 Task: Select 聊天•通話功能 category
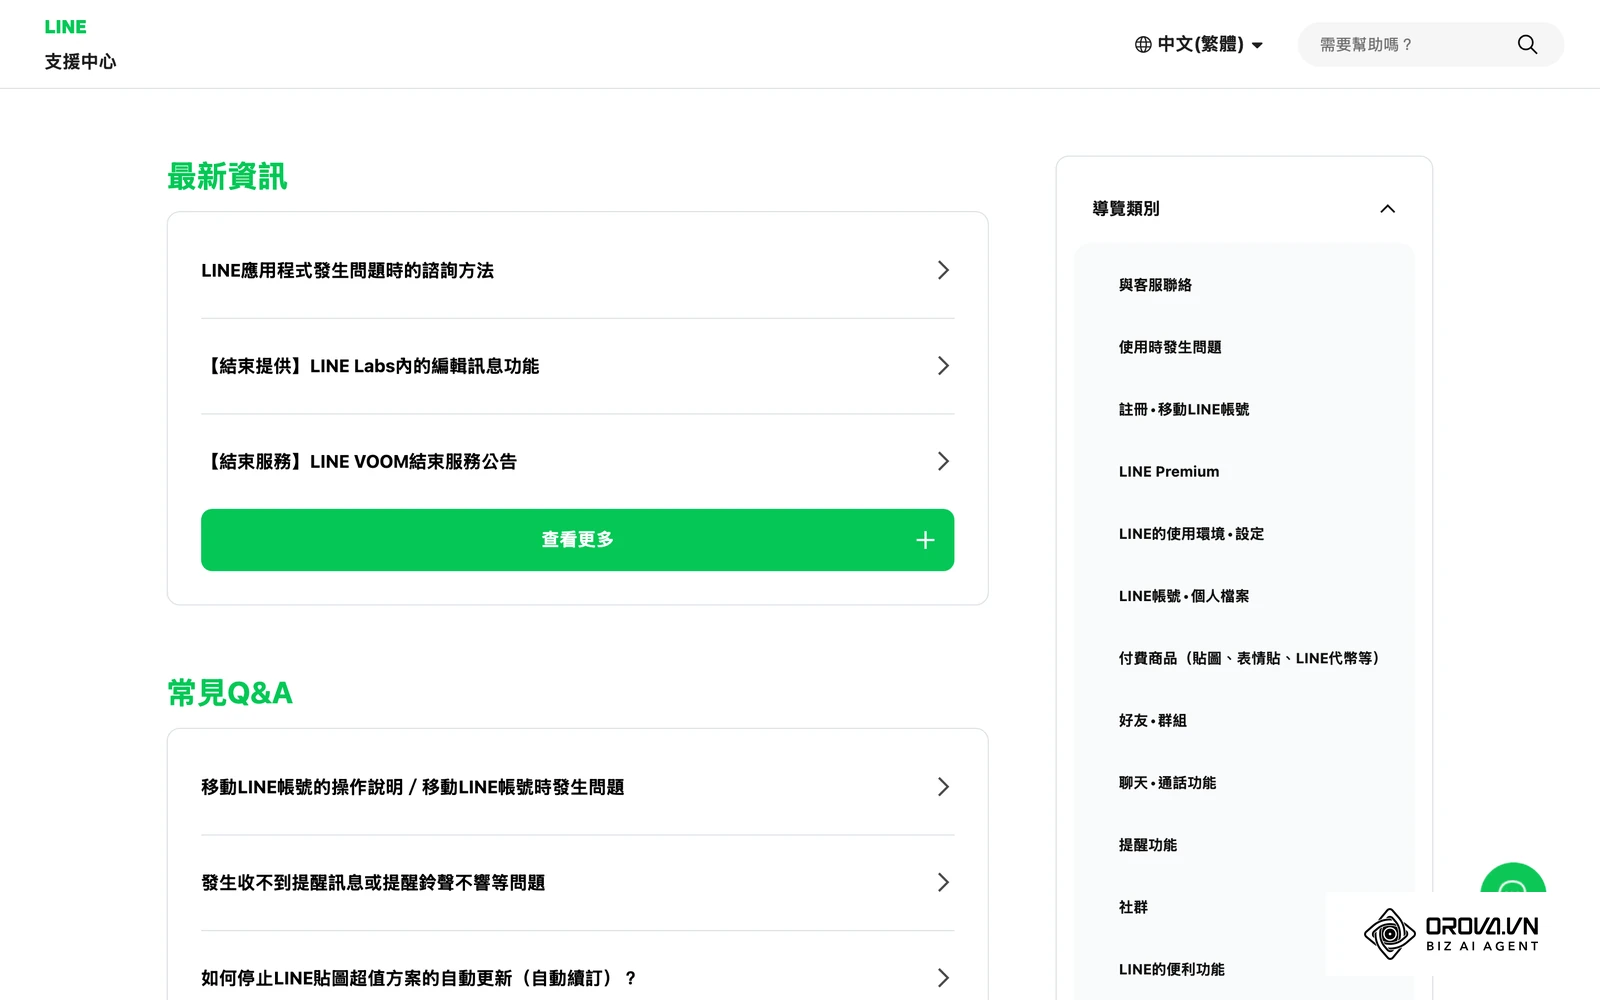click(1167, 783)
